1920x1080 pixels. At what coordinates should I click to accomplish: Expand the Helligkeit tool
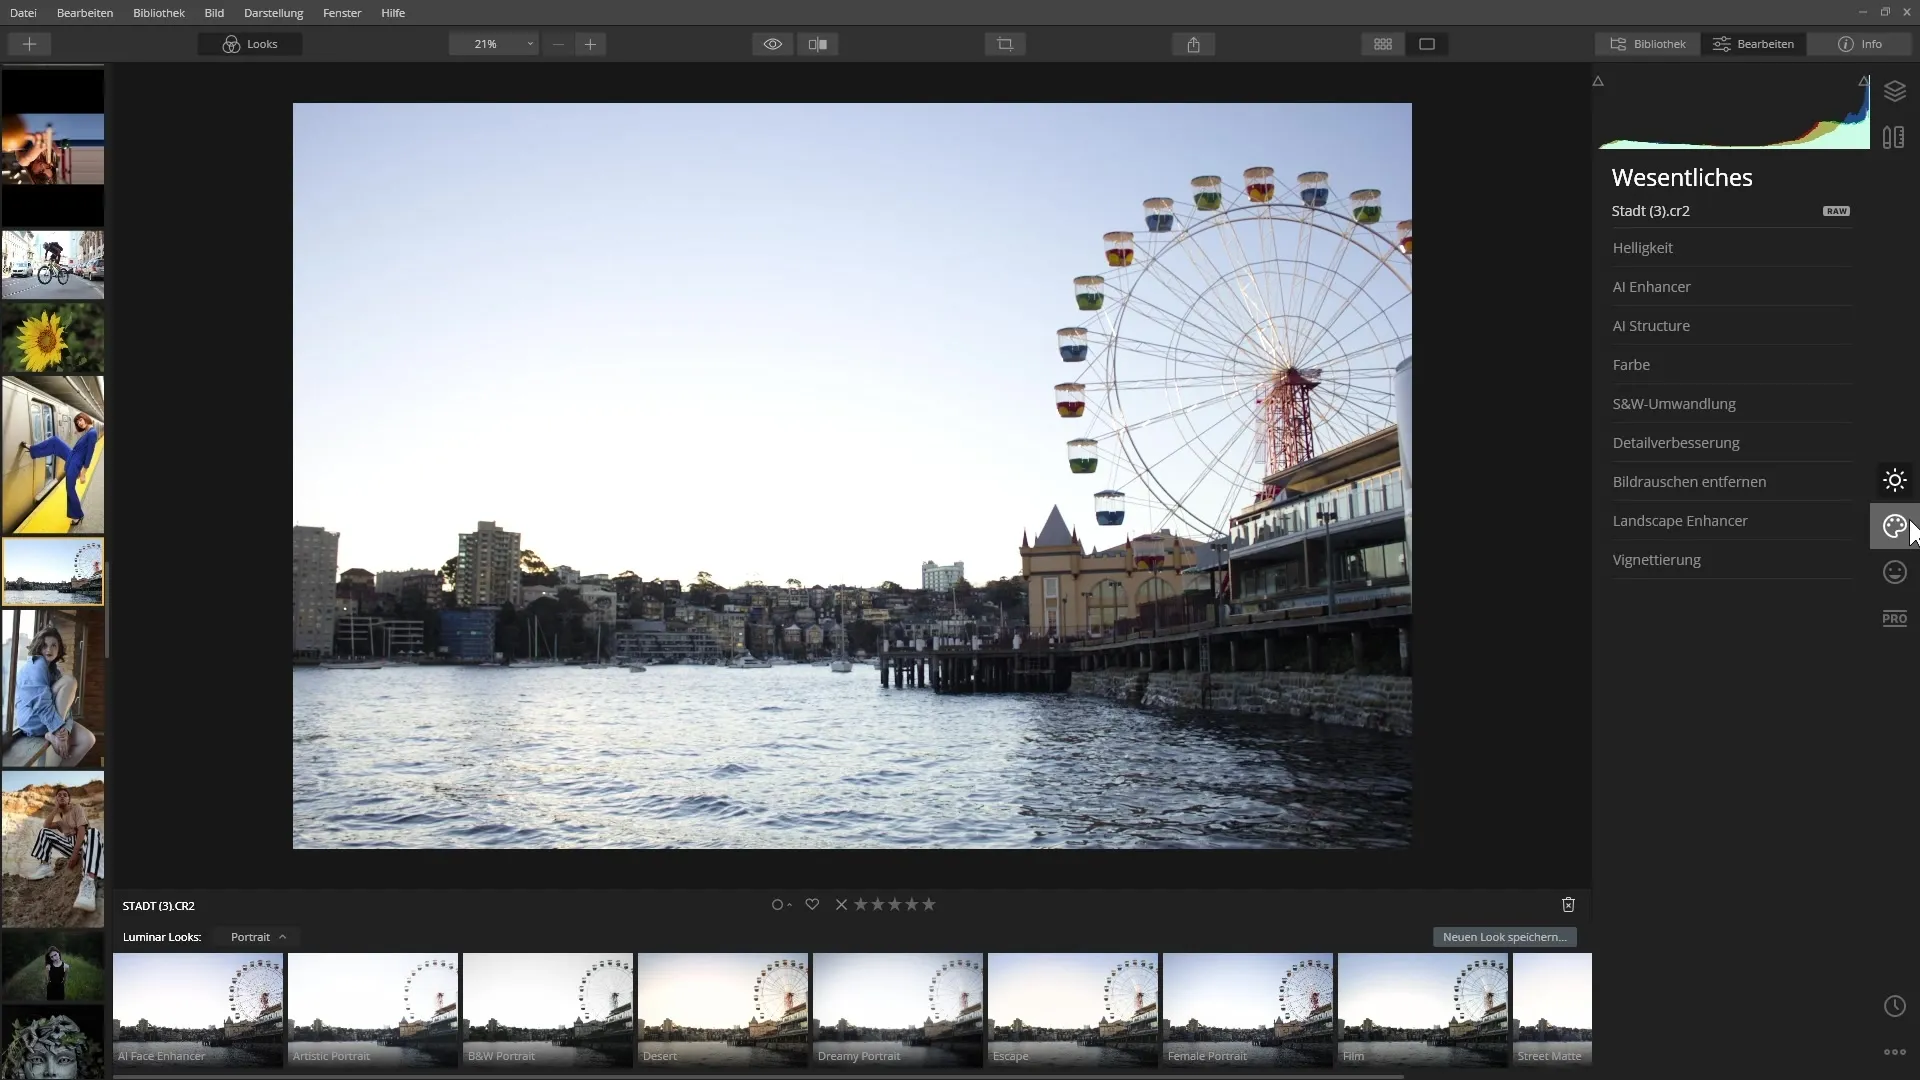(x=1731, y=248)
